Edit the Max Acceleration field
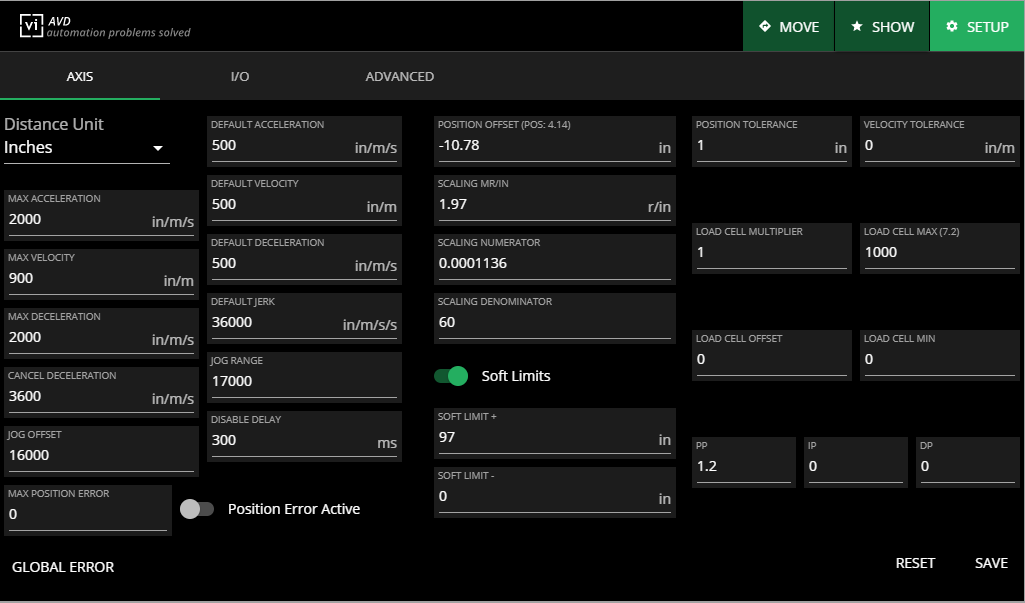 (101, 216)
